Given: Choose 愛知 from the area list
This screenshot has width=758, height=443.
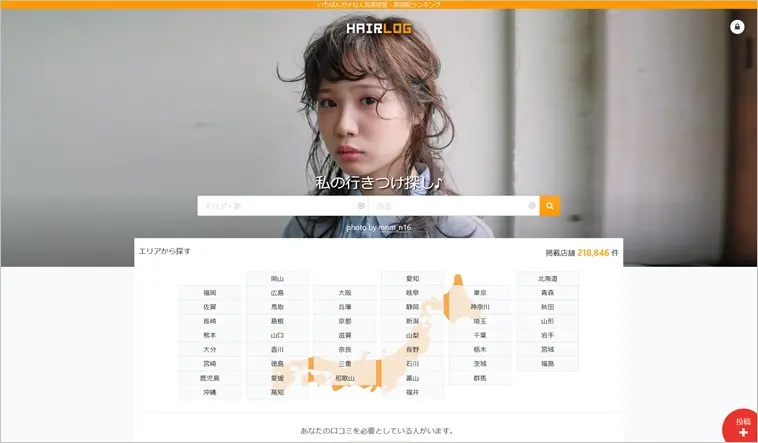Looking at the screenshot, I should point(412,279).
